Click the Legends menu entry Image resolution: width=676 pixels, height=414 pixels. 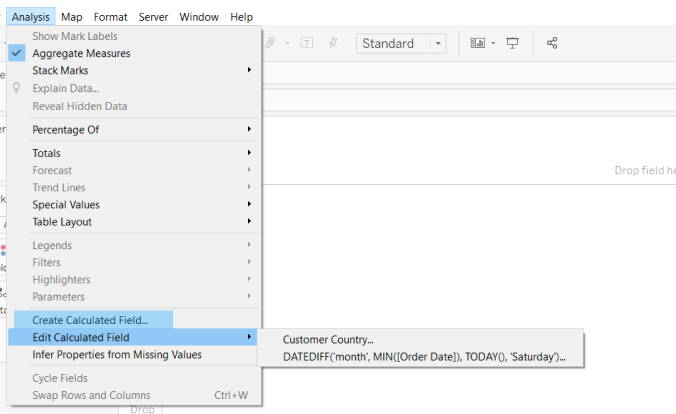pos(134,245)
